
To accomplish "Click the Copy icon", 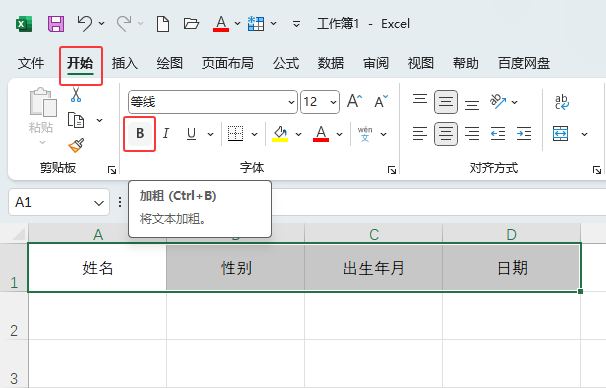I will [76, 120].
